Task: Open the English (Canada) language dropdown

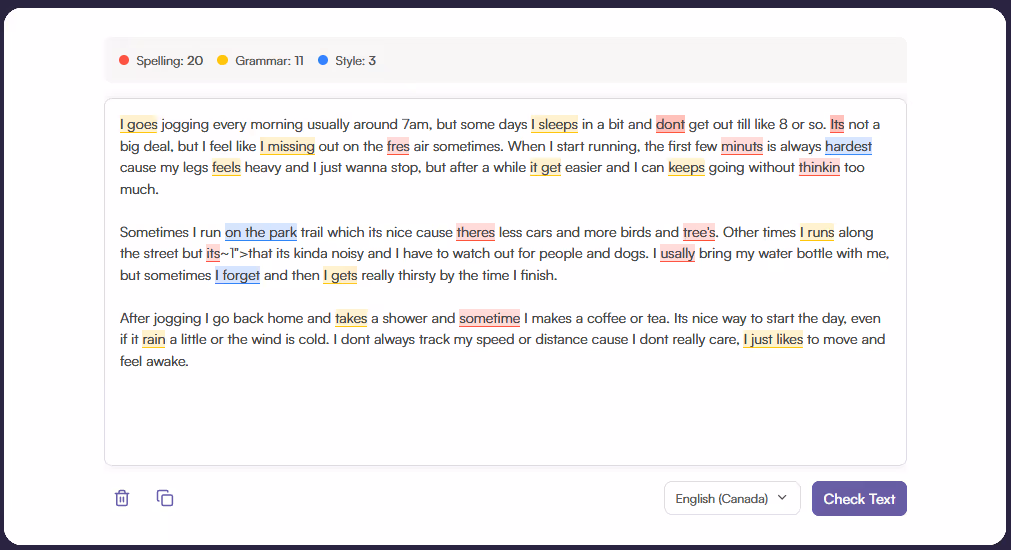Action: 732,498
